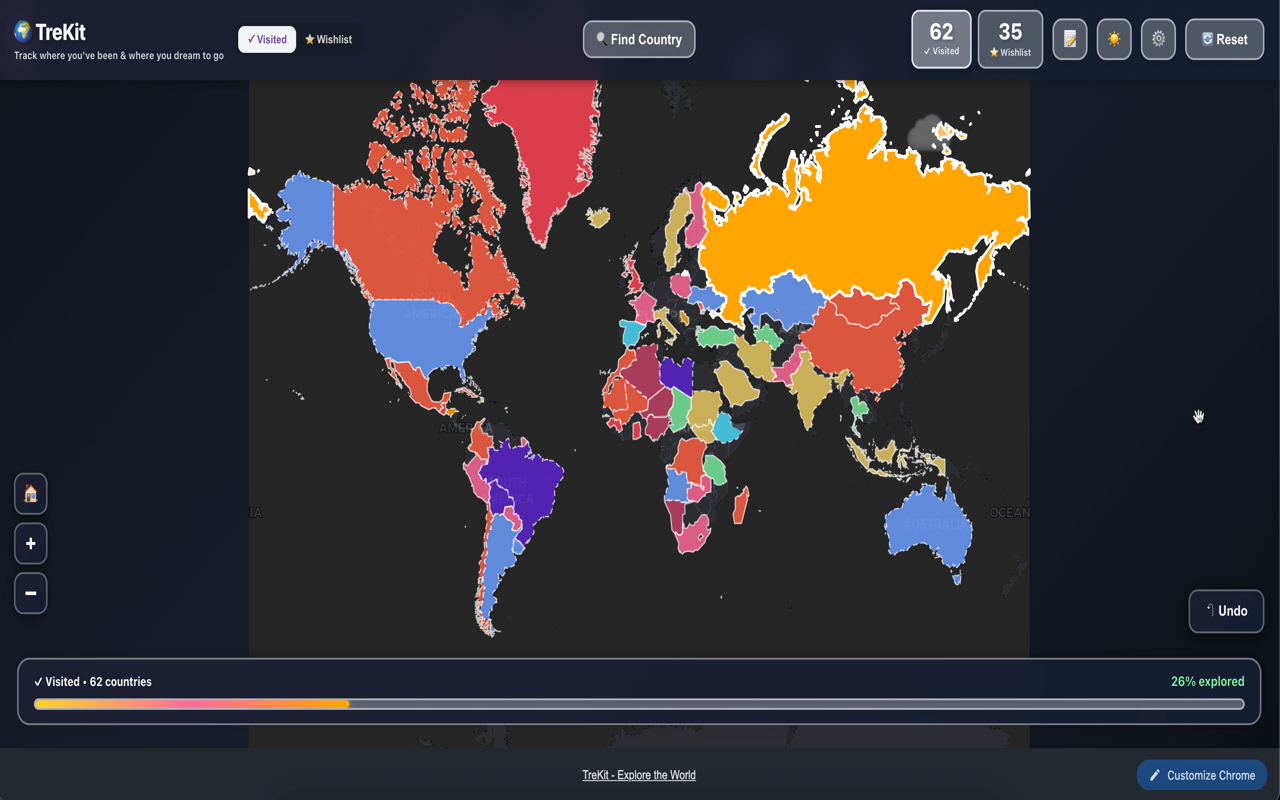Open the 62 Visited counter

941,40
